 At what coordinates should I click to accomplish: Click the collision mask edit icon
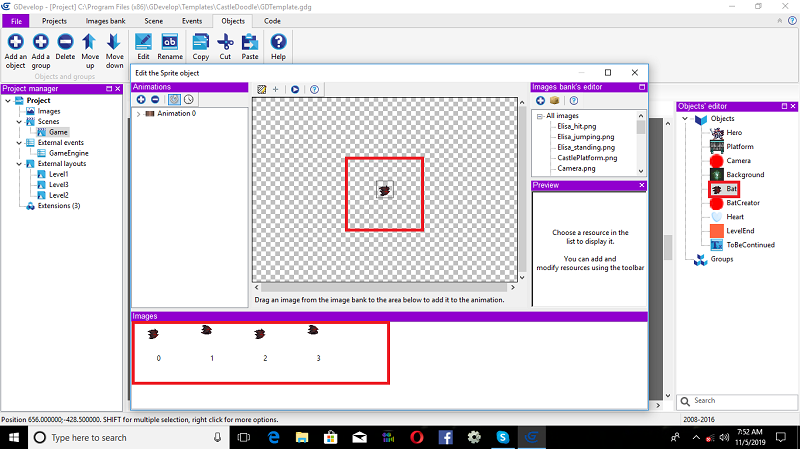coord(262,89)
